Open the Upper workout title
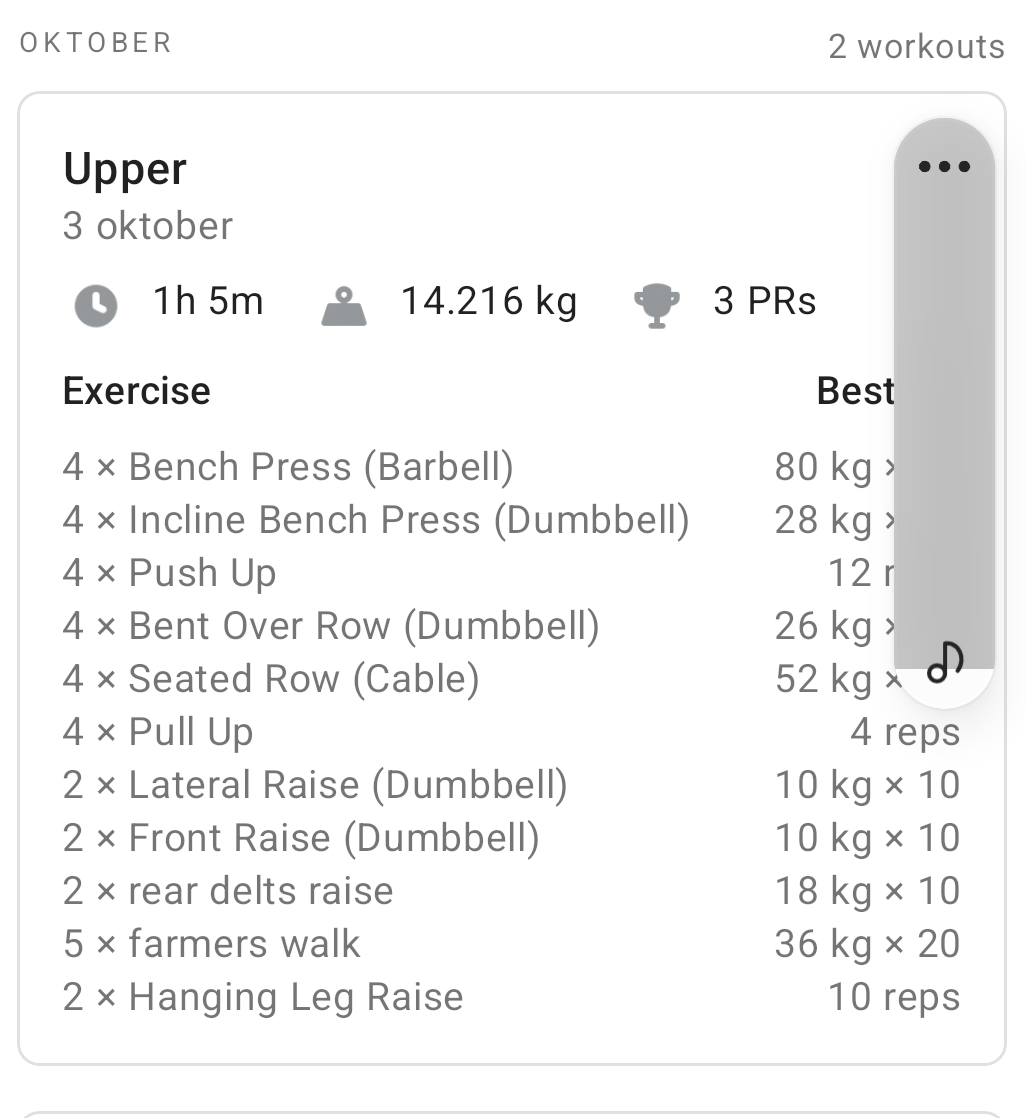The height and width of the screenshot is (1118, 1026). pyautogui.click(x=125, y=169)
